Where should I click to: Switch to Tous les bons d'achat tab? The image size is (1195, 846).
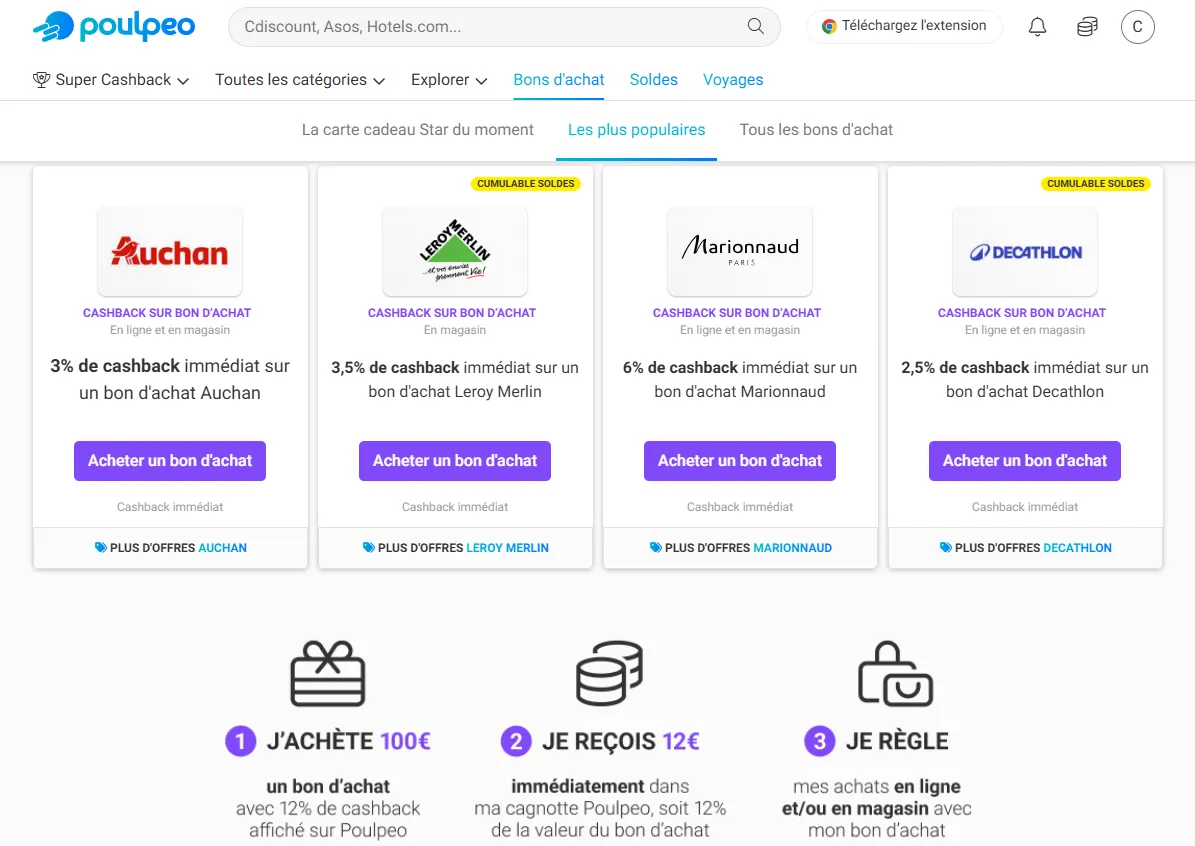pyautogui.click(x=816, y=130)
